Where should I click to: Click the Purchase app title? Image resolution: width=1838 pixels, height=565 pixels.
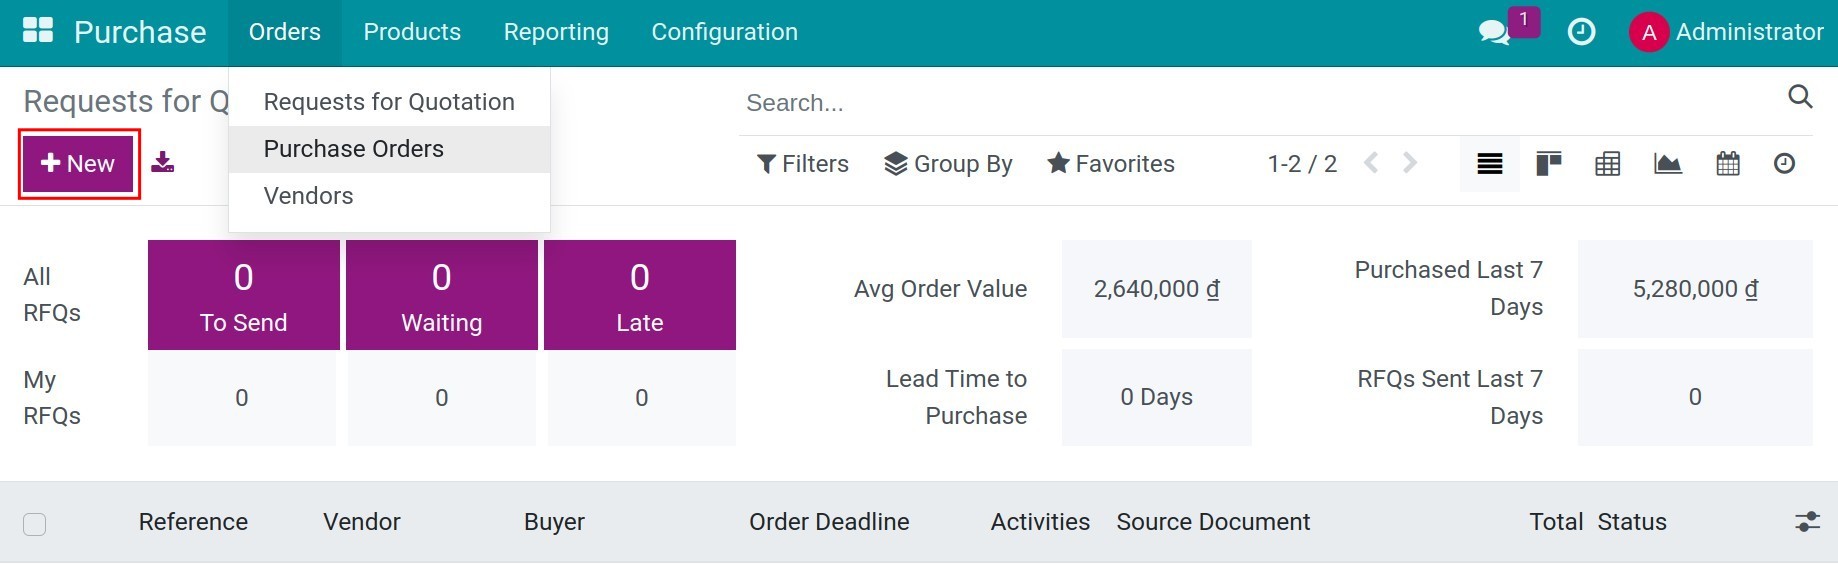pyautogui.click(x=140, y=32)
